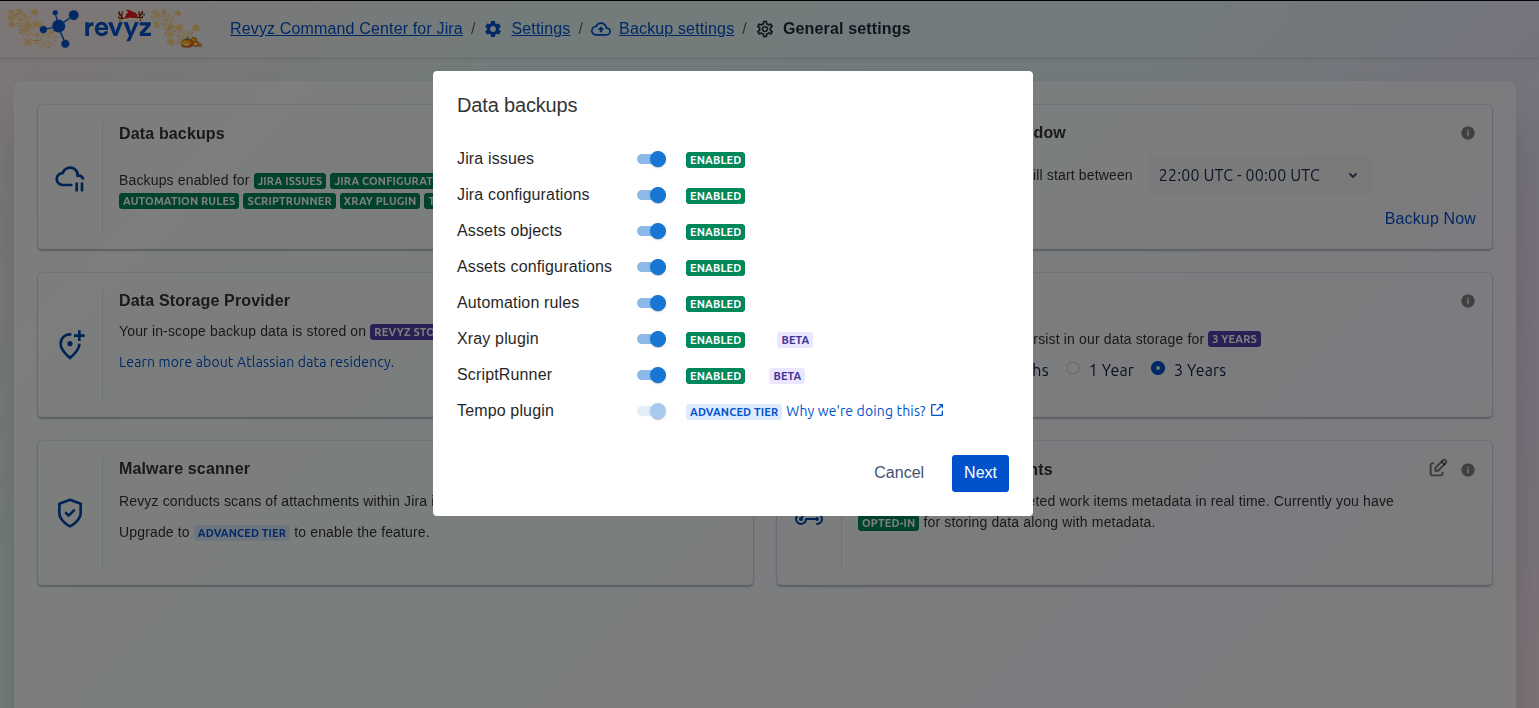Turn off the ScriptRunner backup switch
1539x708 pixels.
coord(652,375)
